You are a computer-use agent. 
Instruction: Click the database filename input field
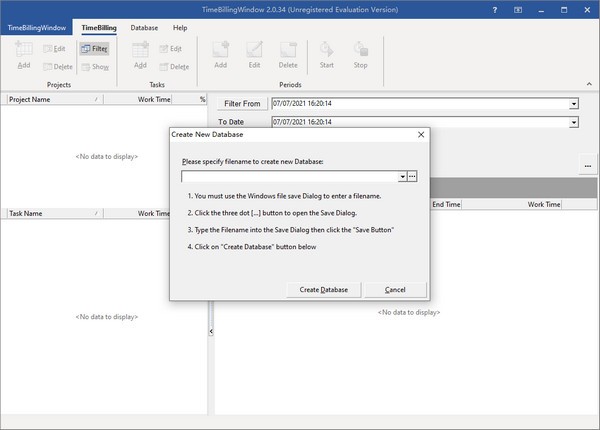[289, 176]
